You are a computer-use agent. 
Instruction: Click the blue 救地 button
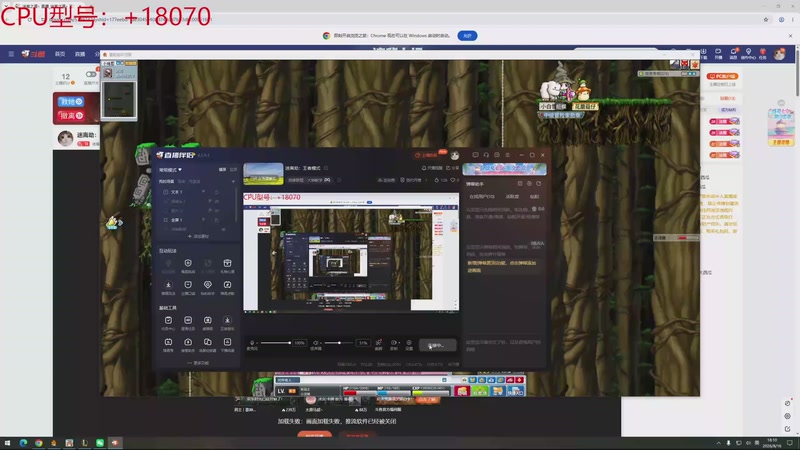[71, 102]
